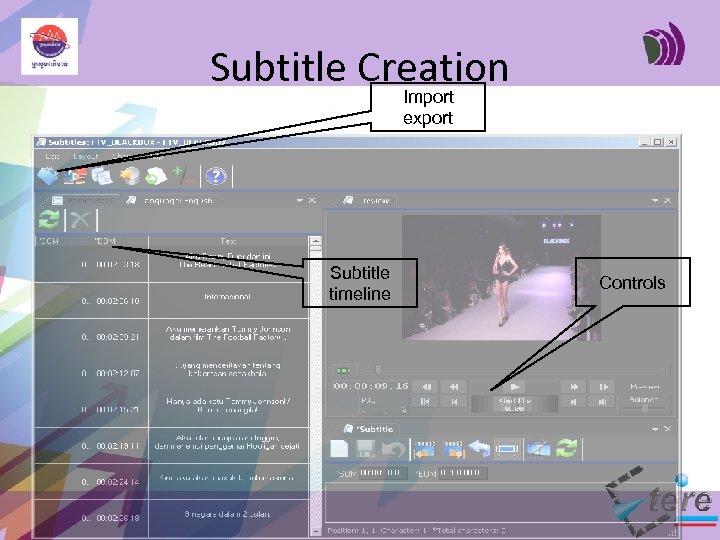Click the fashion runway video preview
720x540 pixels.
(x=501, y=278)
